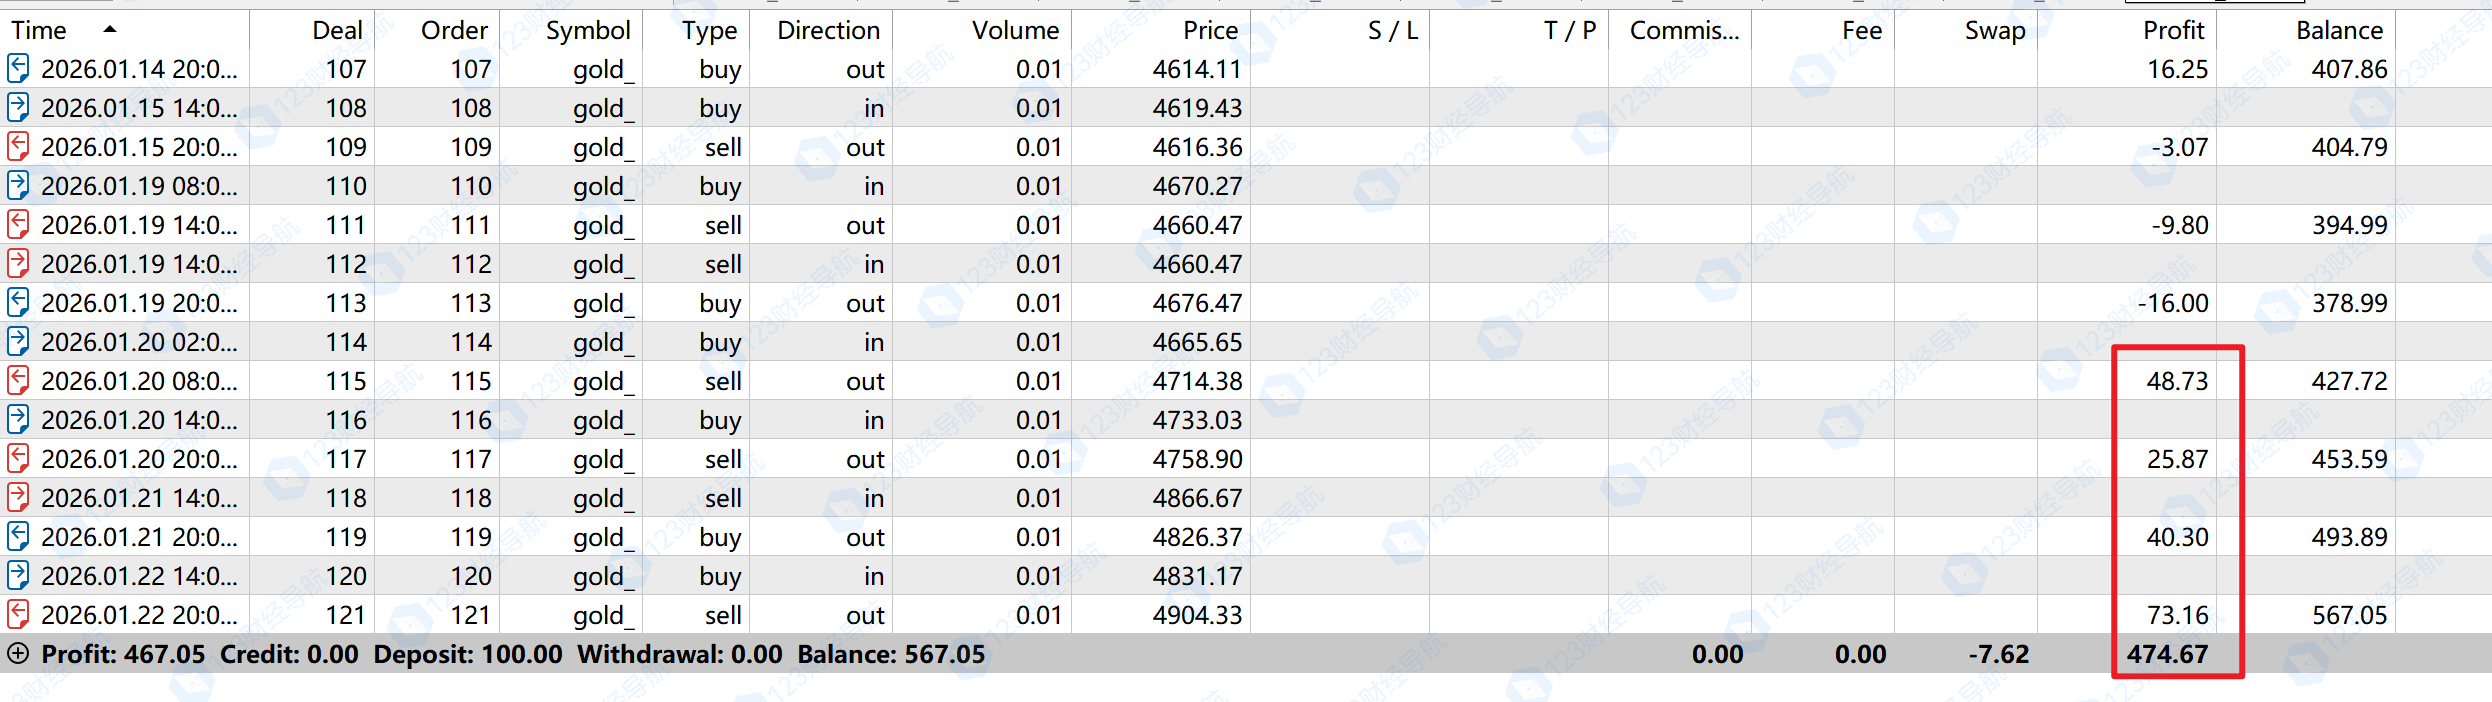Sort by the Profit column header

point(2173,30)
